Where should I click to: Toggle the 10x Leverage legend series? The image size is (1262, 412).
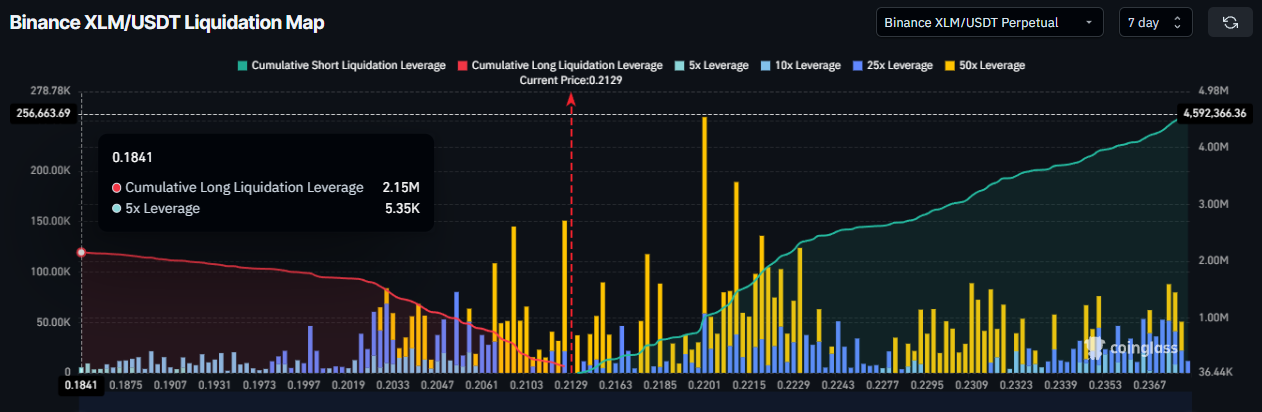pyautogui.click(x=799, y=65)
